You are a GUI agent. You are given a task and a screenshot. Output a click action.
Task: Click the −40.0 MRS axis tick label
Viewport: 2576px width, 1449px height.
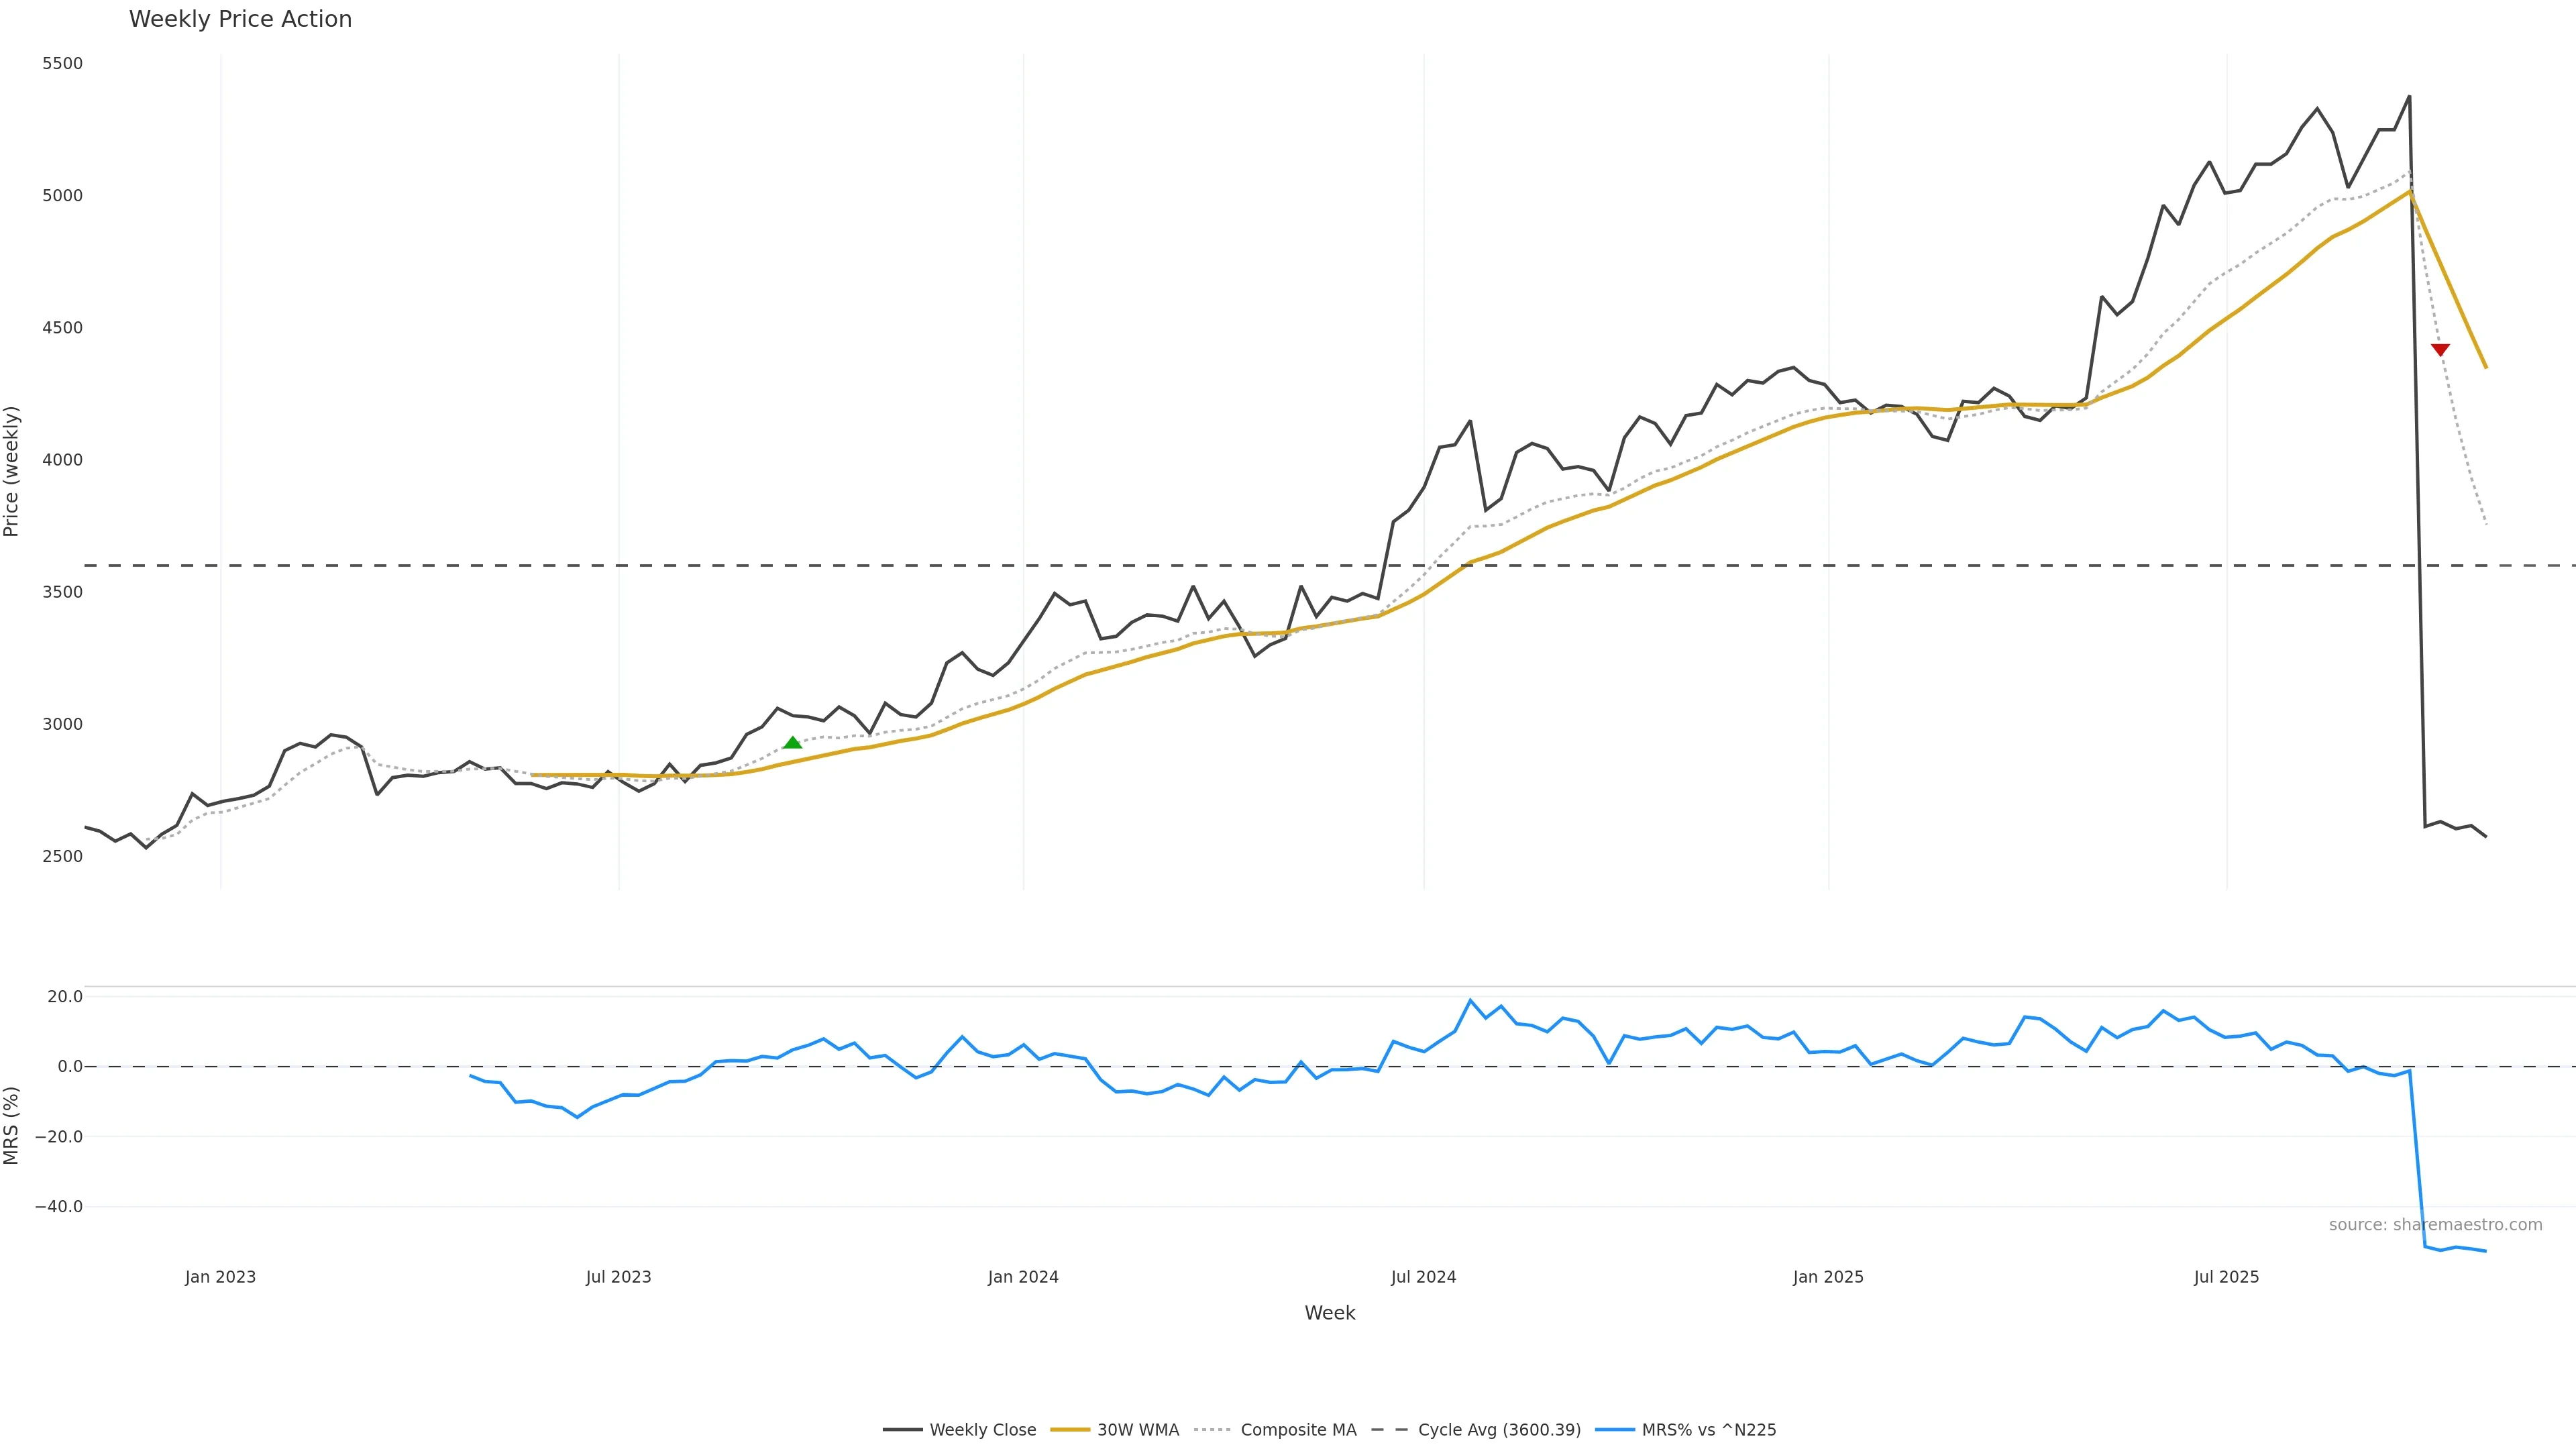[59, 1207]
